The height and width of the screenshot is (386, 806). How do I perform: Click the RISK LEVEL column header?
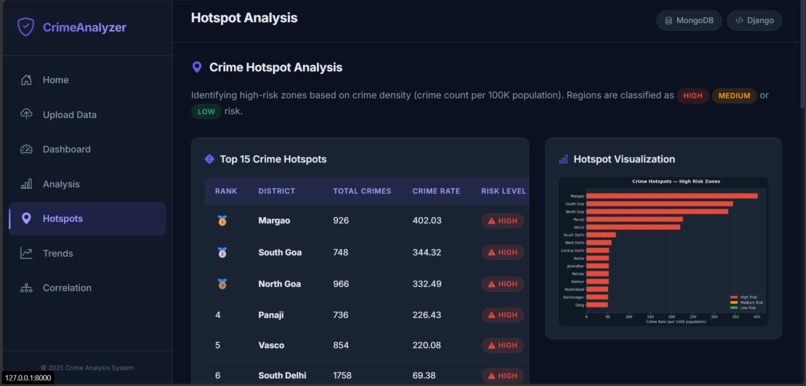coord(504,191)
